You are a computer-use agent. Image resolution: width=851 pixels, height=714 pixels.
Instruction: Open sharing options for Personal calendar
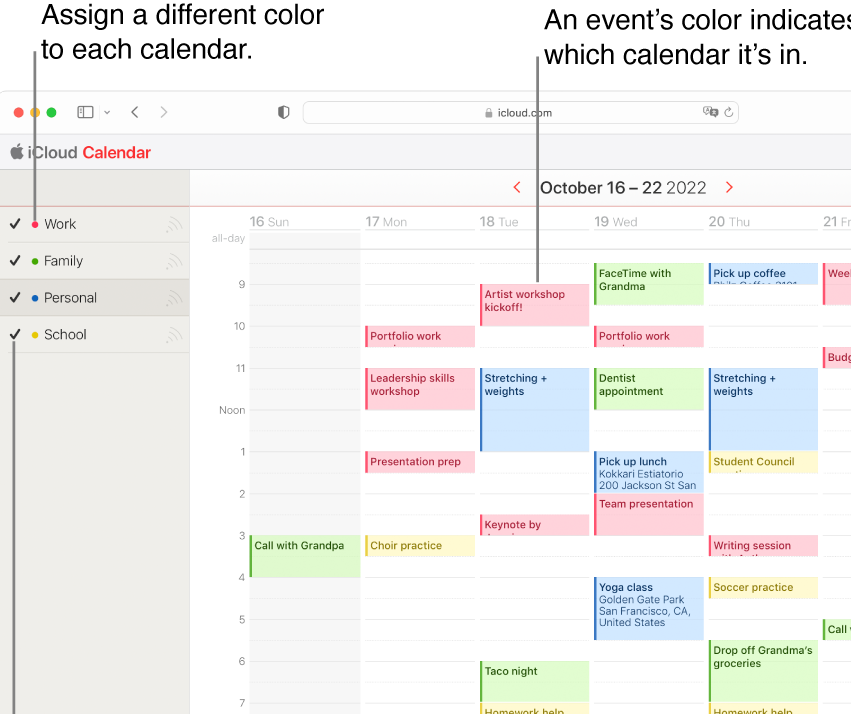pos(174,298)
